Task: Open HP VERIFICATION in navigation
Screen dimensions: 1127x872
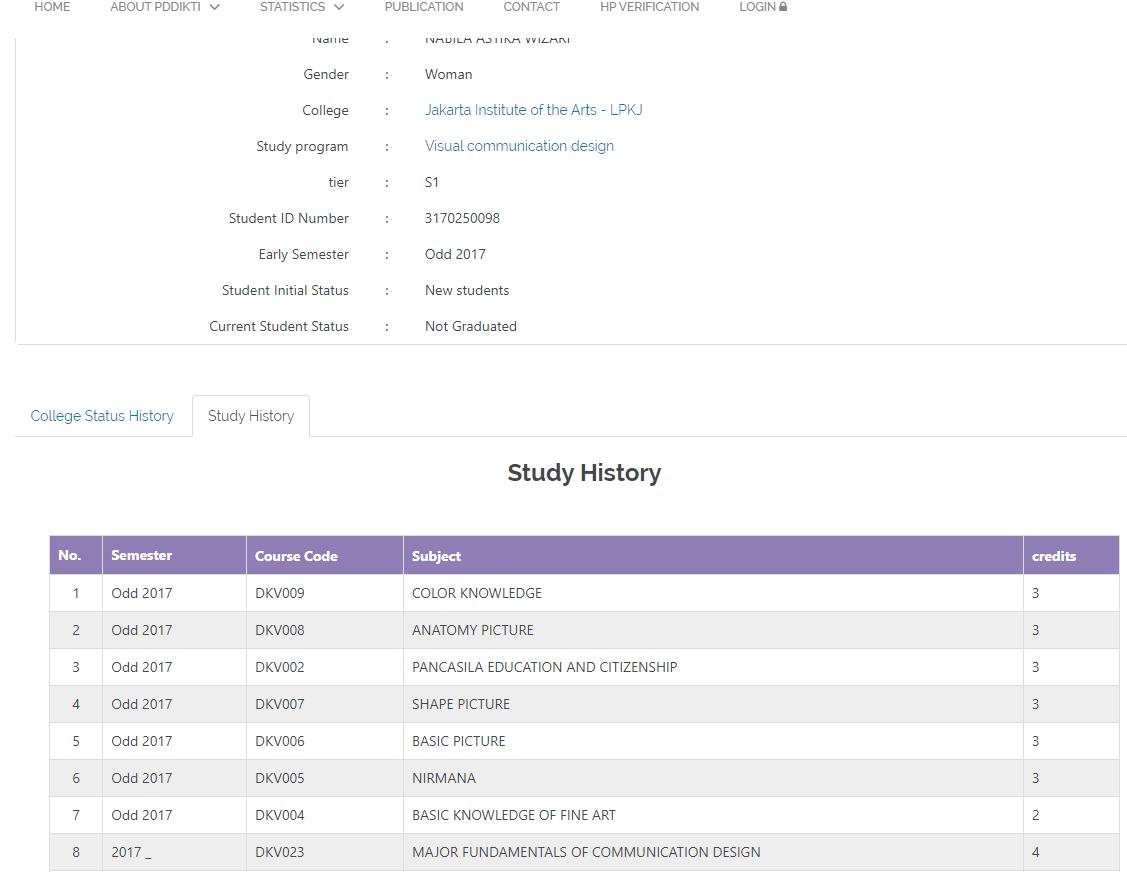Action: pyautogui.click(x=649, y=7)
